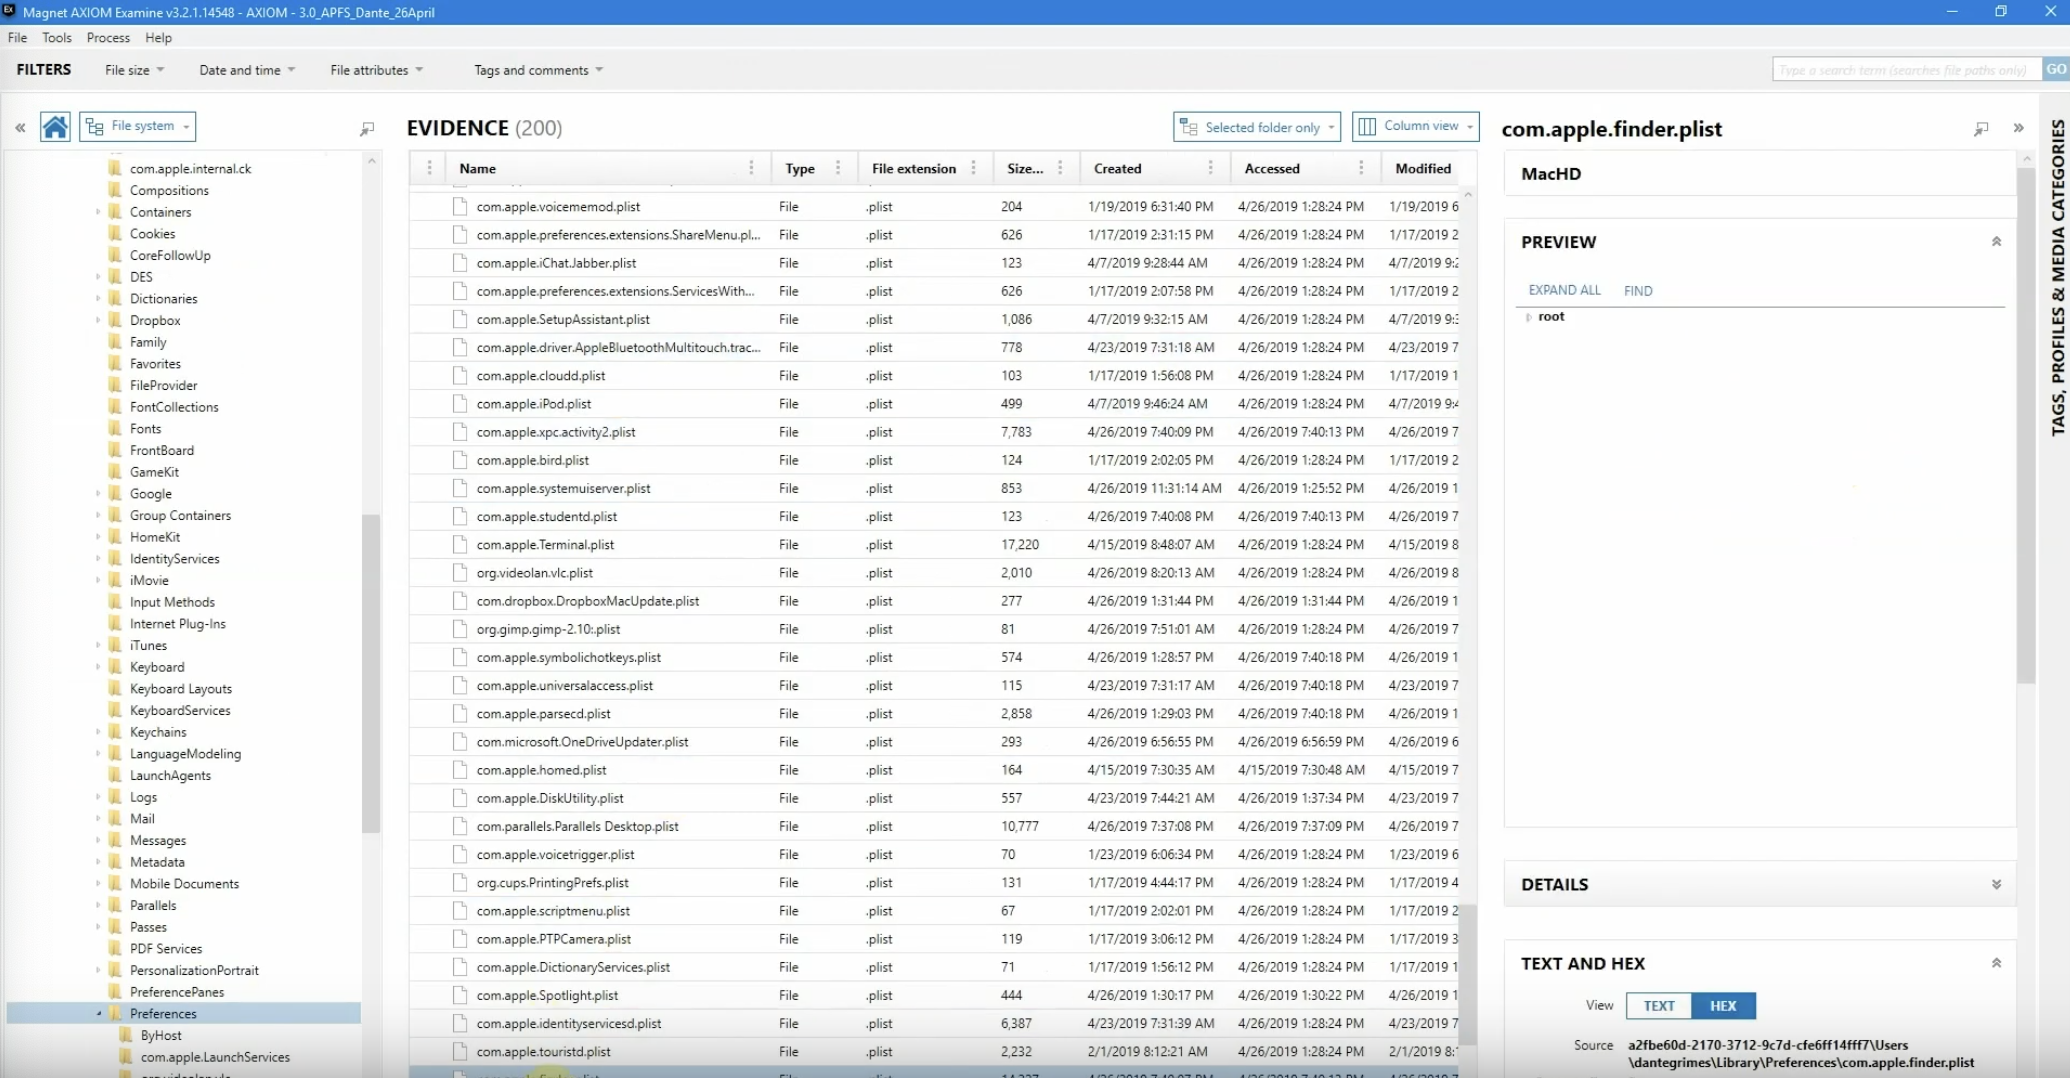Open Name column options menu
Viewport: 2070px width, 1078px height.
click(x=751, y=168)
